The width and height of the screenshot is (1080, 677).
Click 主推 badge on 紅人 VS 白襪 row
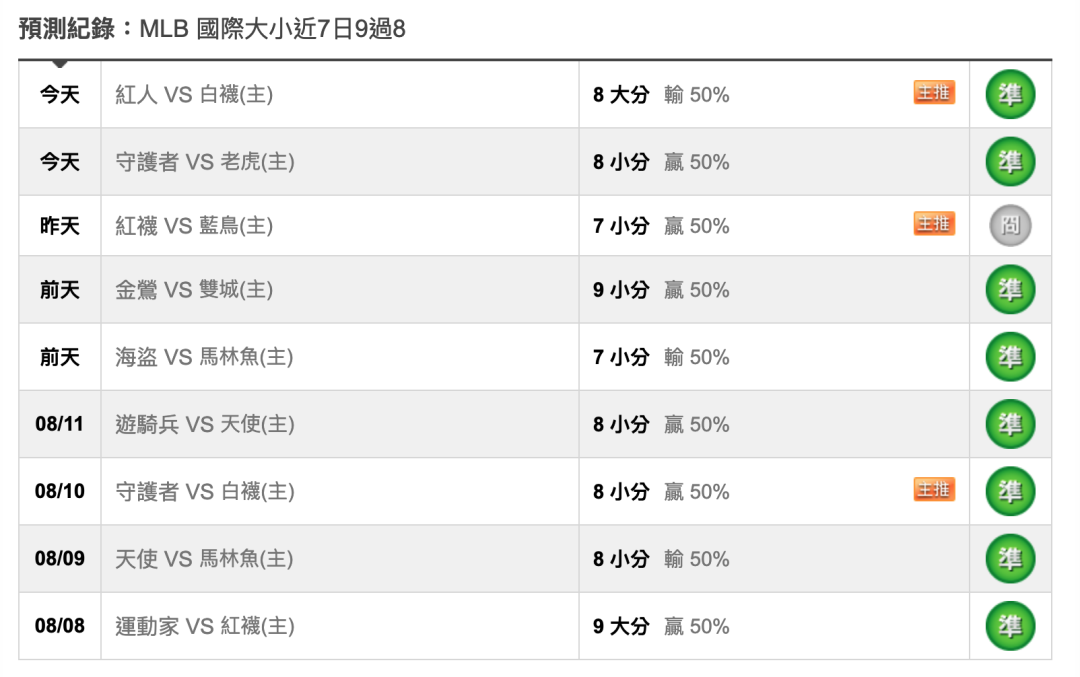(x=934, y=92)
